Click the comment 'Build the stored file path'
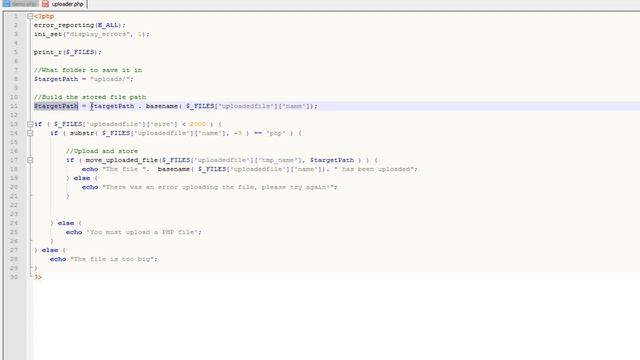 [90, 97]
